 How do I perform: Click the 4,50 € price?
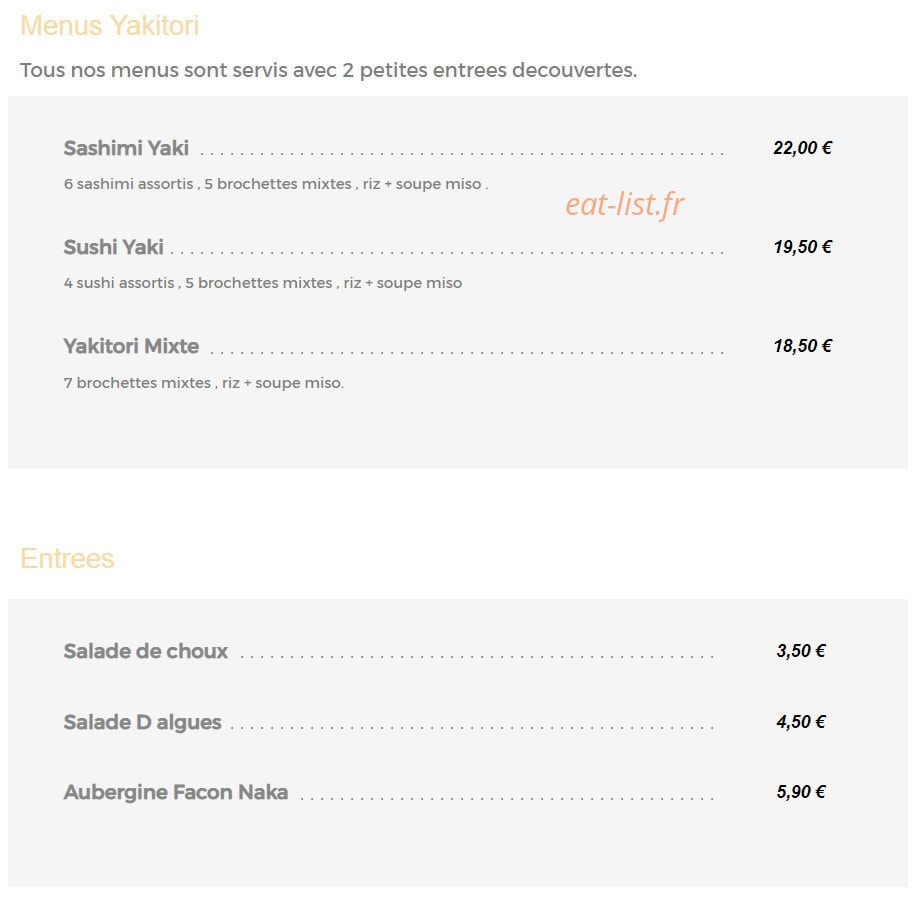coord(801,721)
